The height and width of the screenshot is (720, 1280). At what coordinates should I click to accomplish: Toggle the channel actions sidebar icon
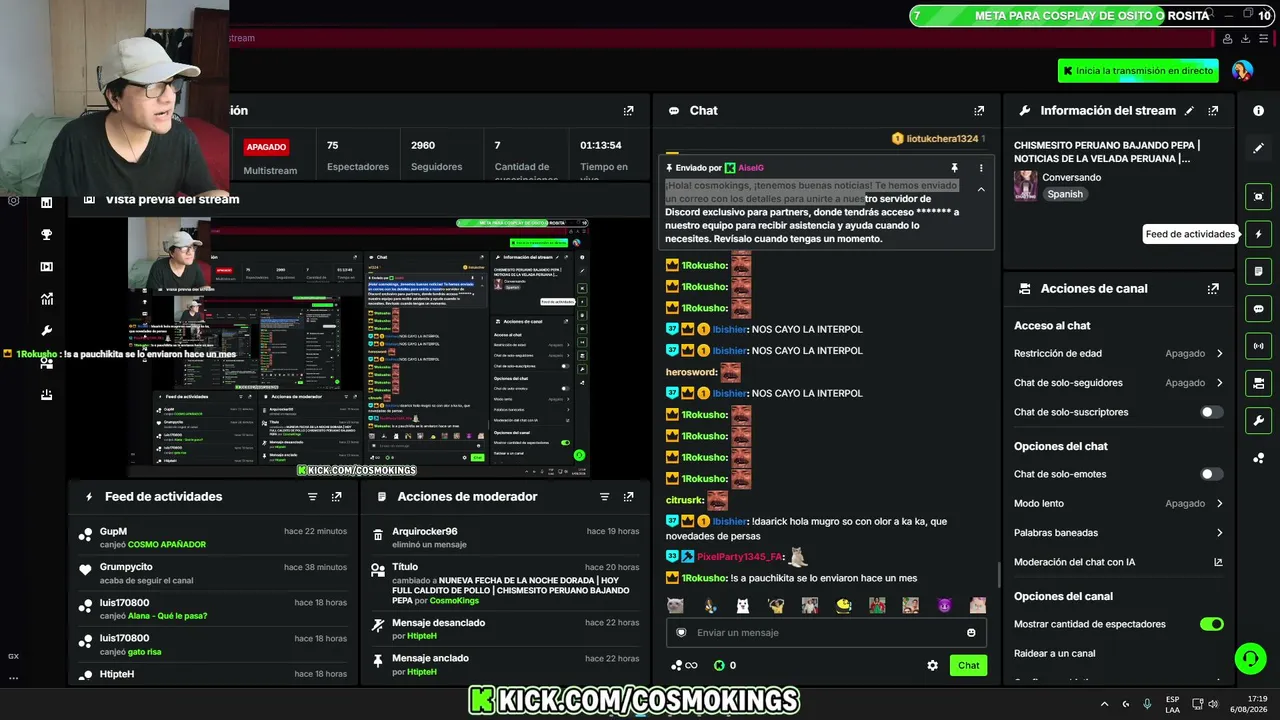1258,383
